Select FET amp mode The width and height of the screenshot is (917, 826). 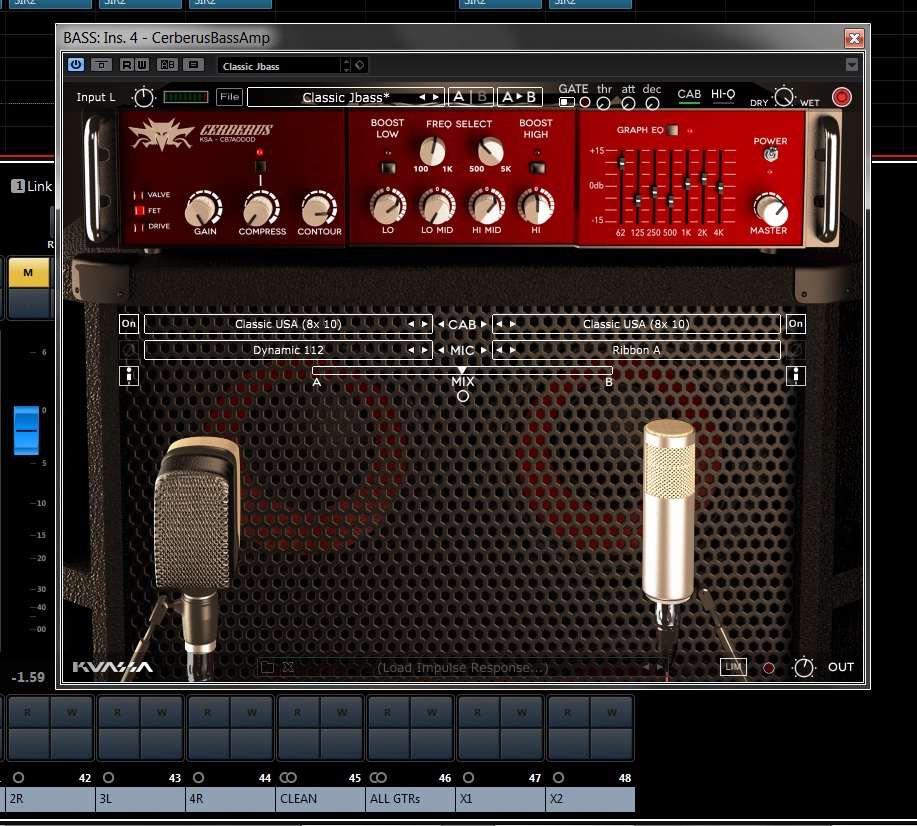pos(139,211)
